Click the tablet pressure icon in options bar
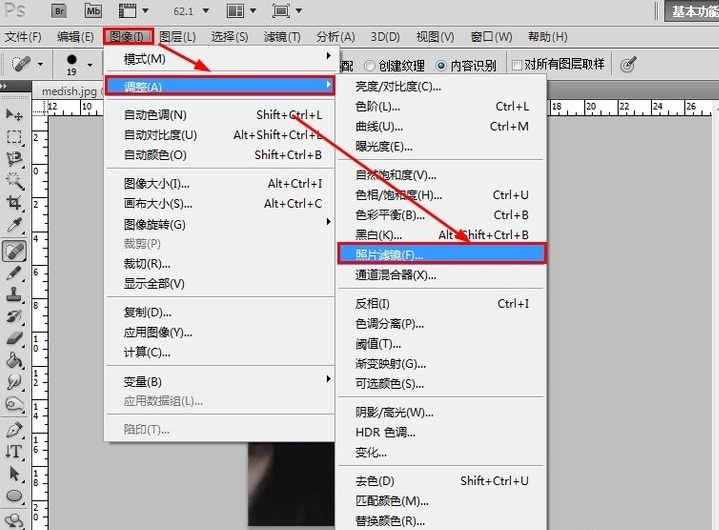 628,65
